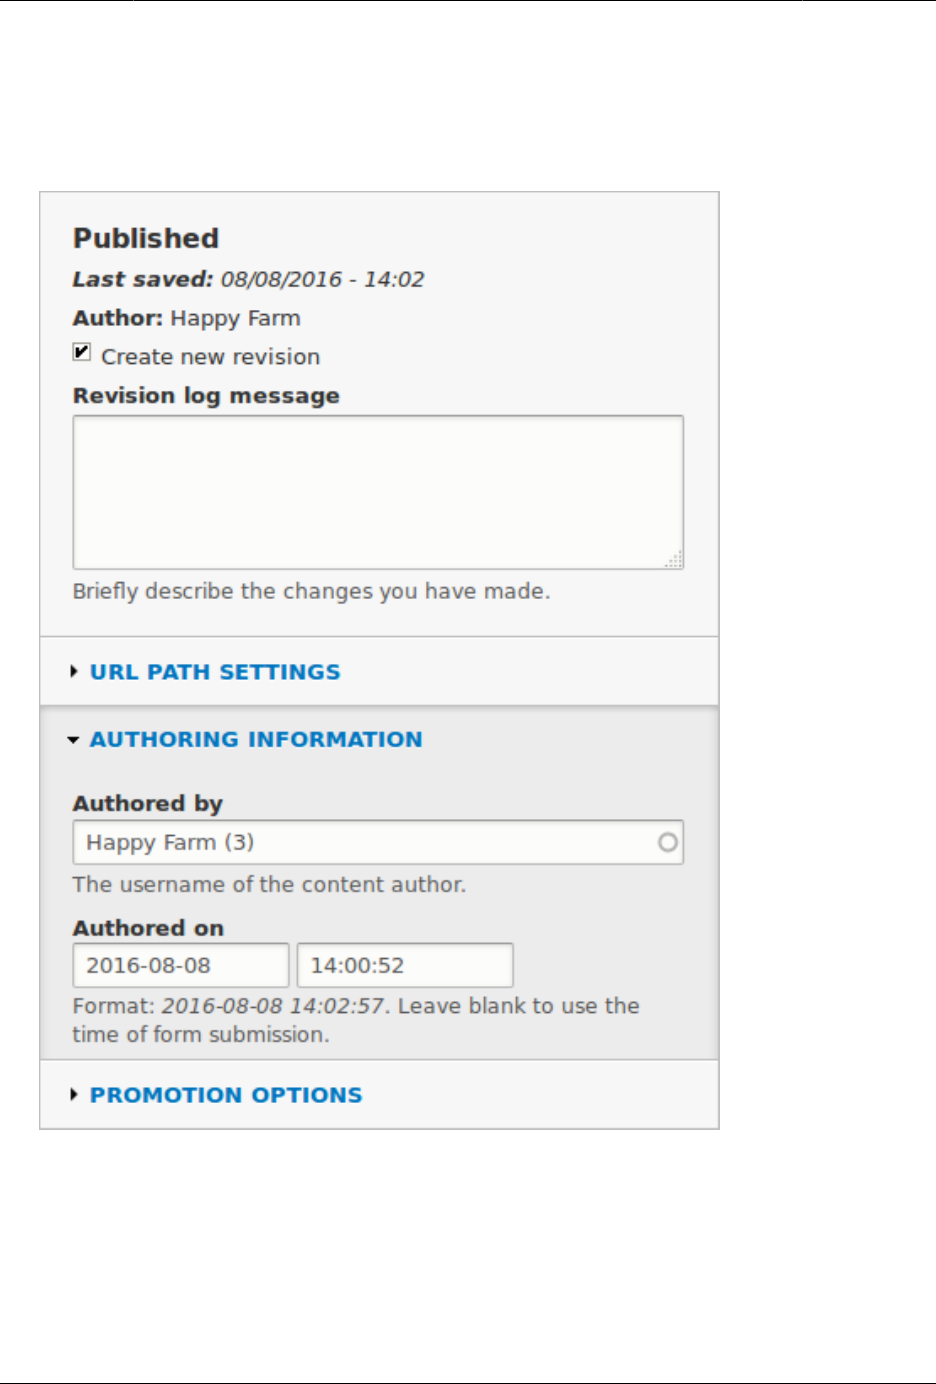Click the 'Revision log message' field label

(206, 396)
